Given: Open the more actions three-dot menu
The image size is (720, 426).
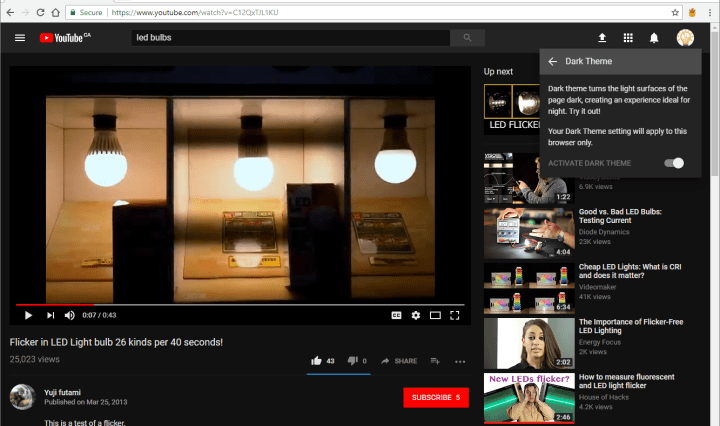Looking at the screenshot, I should click(460, 361).
